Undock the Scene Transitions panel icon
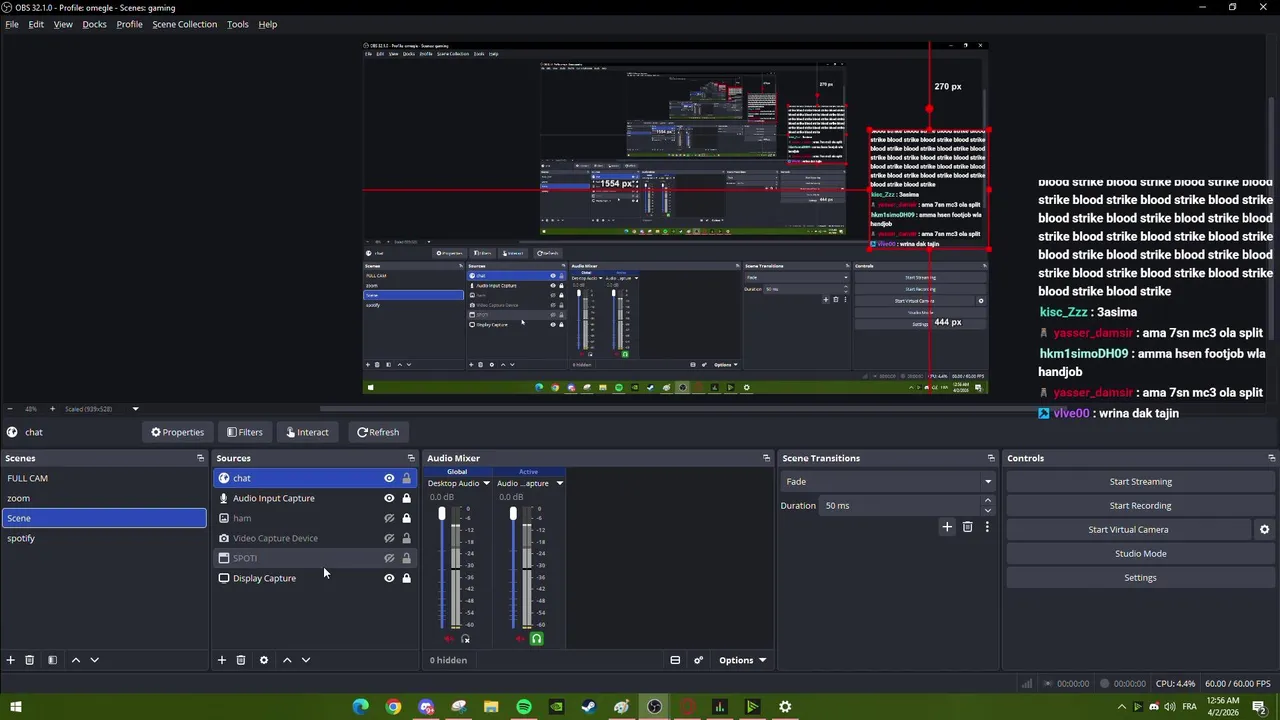Screen dimensions: 1280x720 [x=991, y=458]
